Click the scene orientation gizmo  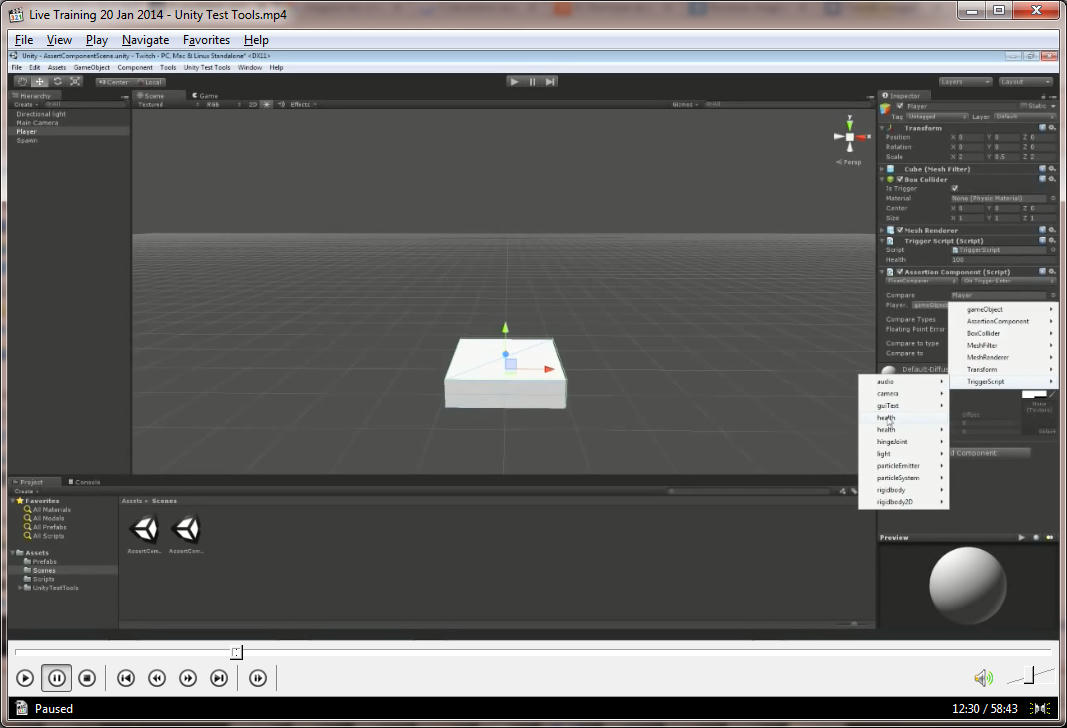pyautogui.click(x=850, y=137)
